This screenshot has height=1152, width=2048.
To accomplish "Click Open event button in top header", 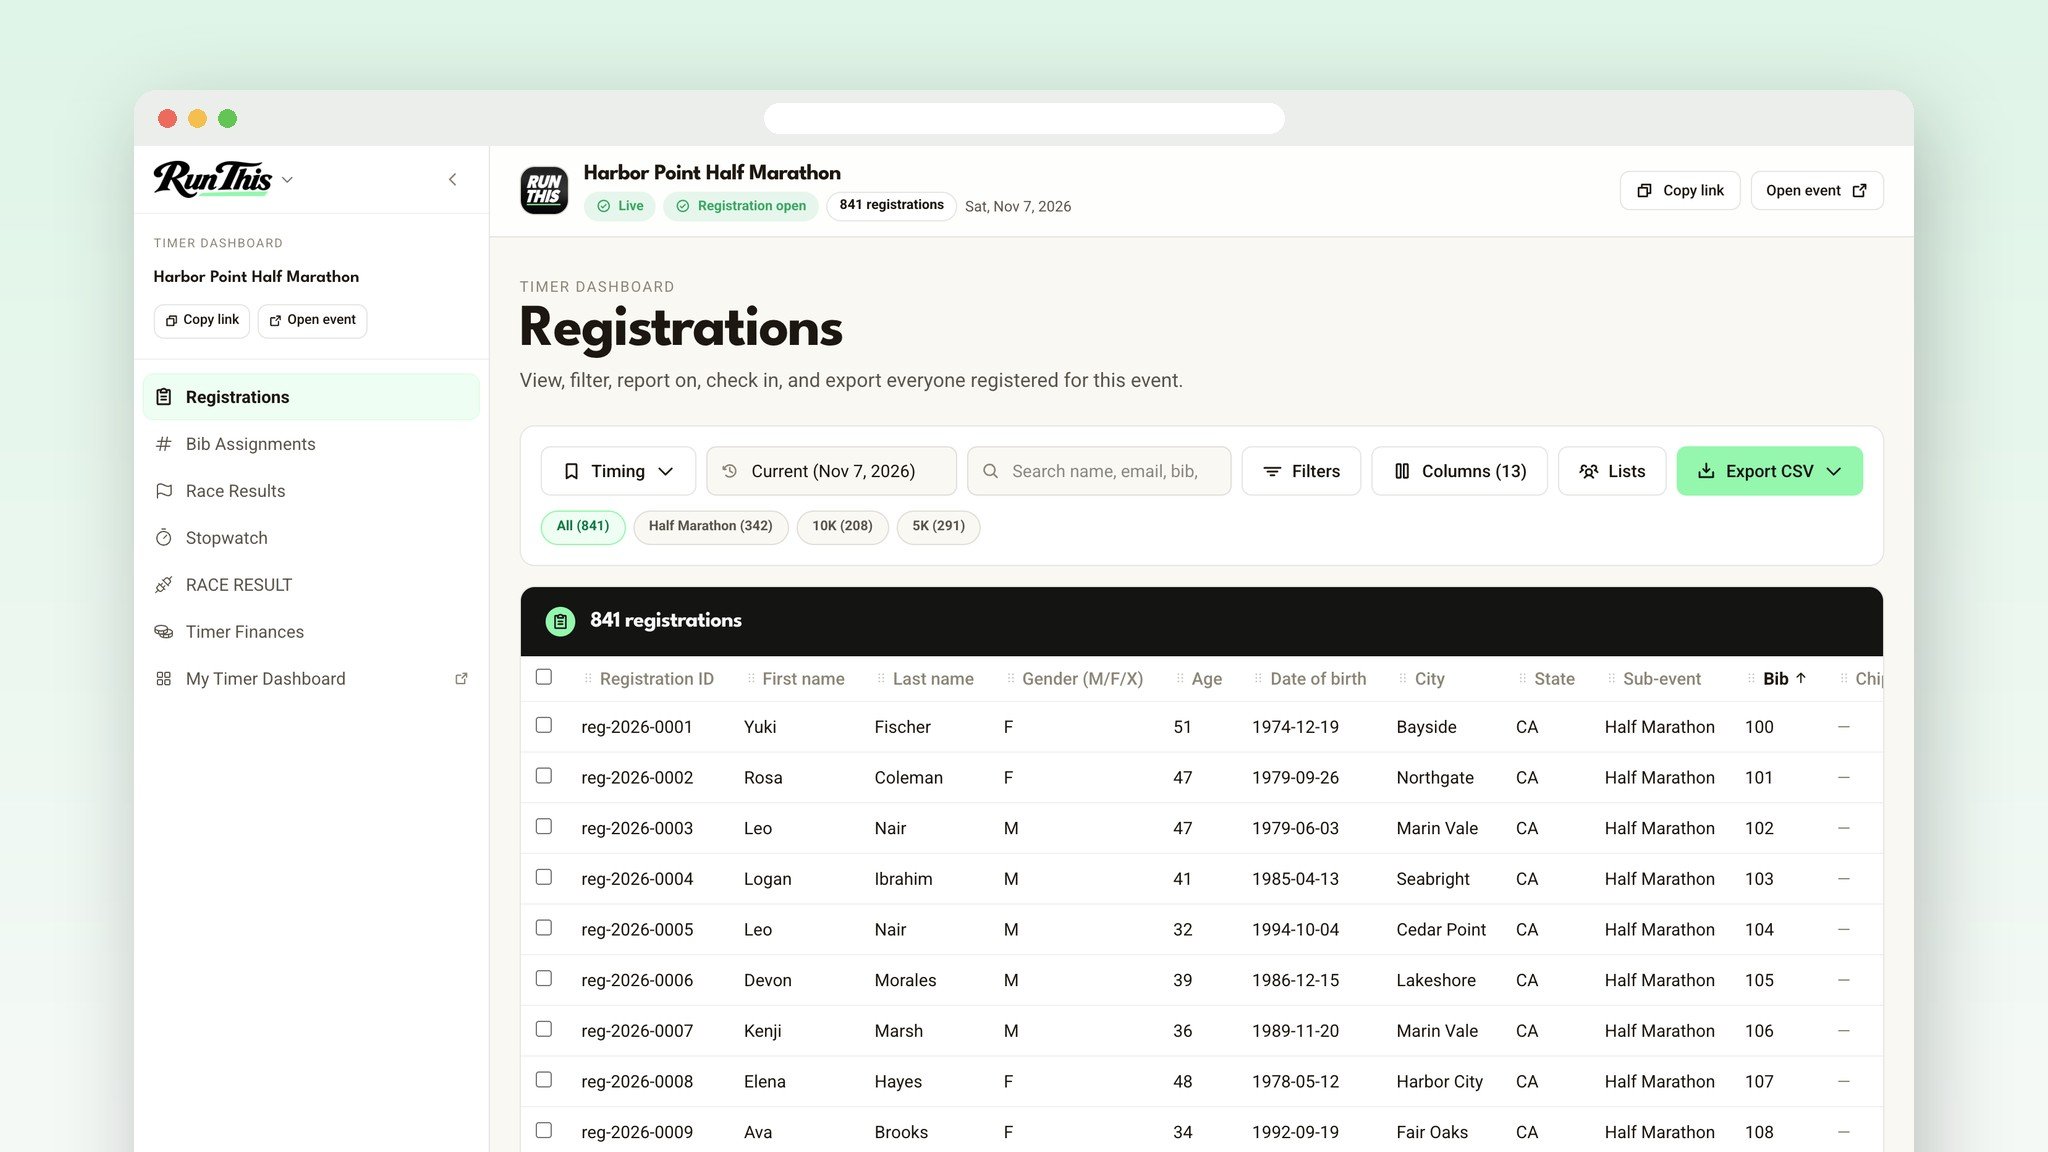I will tap(1817, 191).
